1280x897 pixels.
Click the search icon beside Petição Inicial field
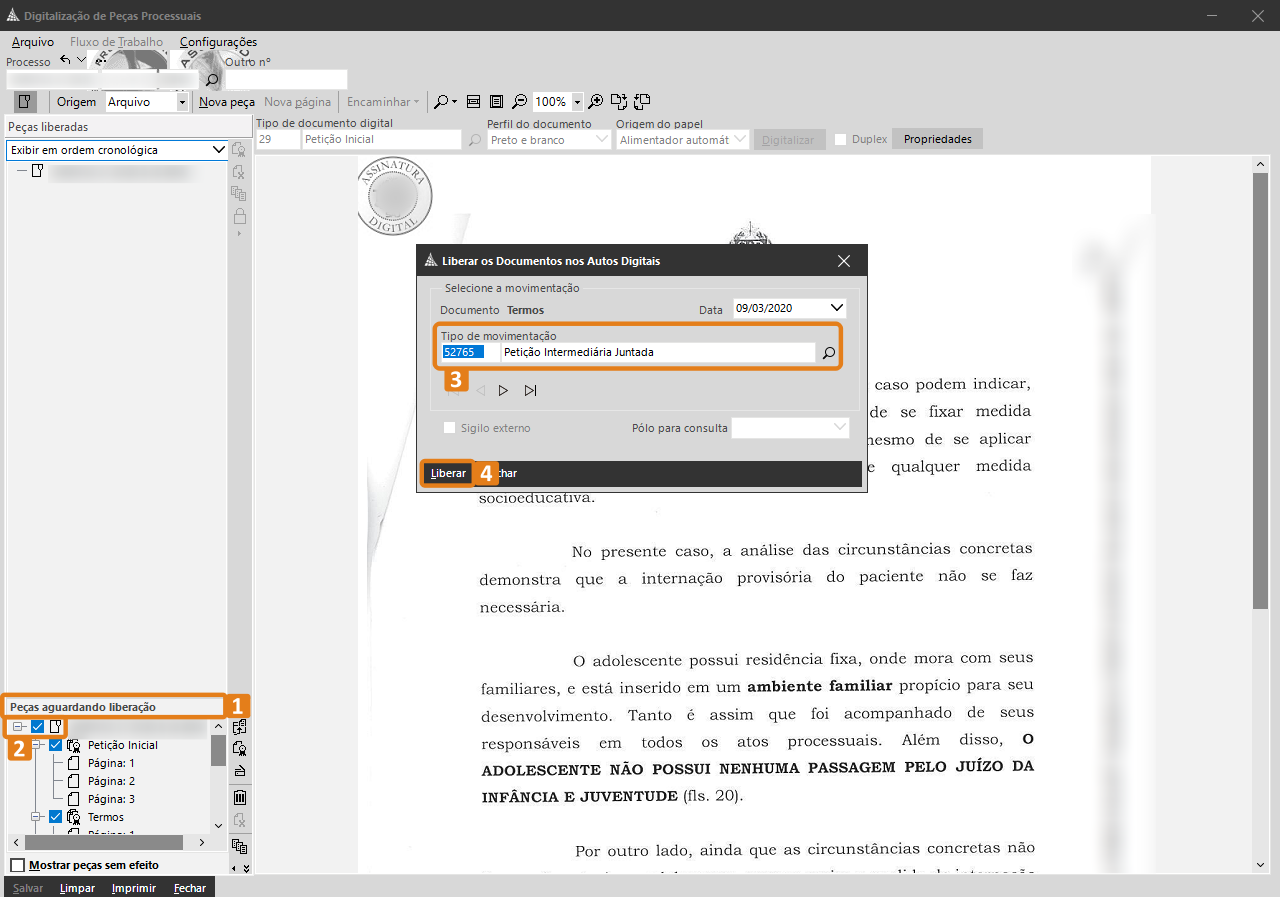[475, 140]
